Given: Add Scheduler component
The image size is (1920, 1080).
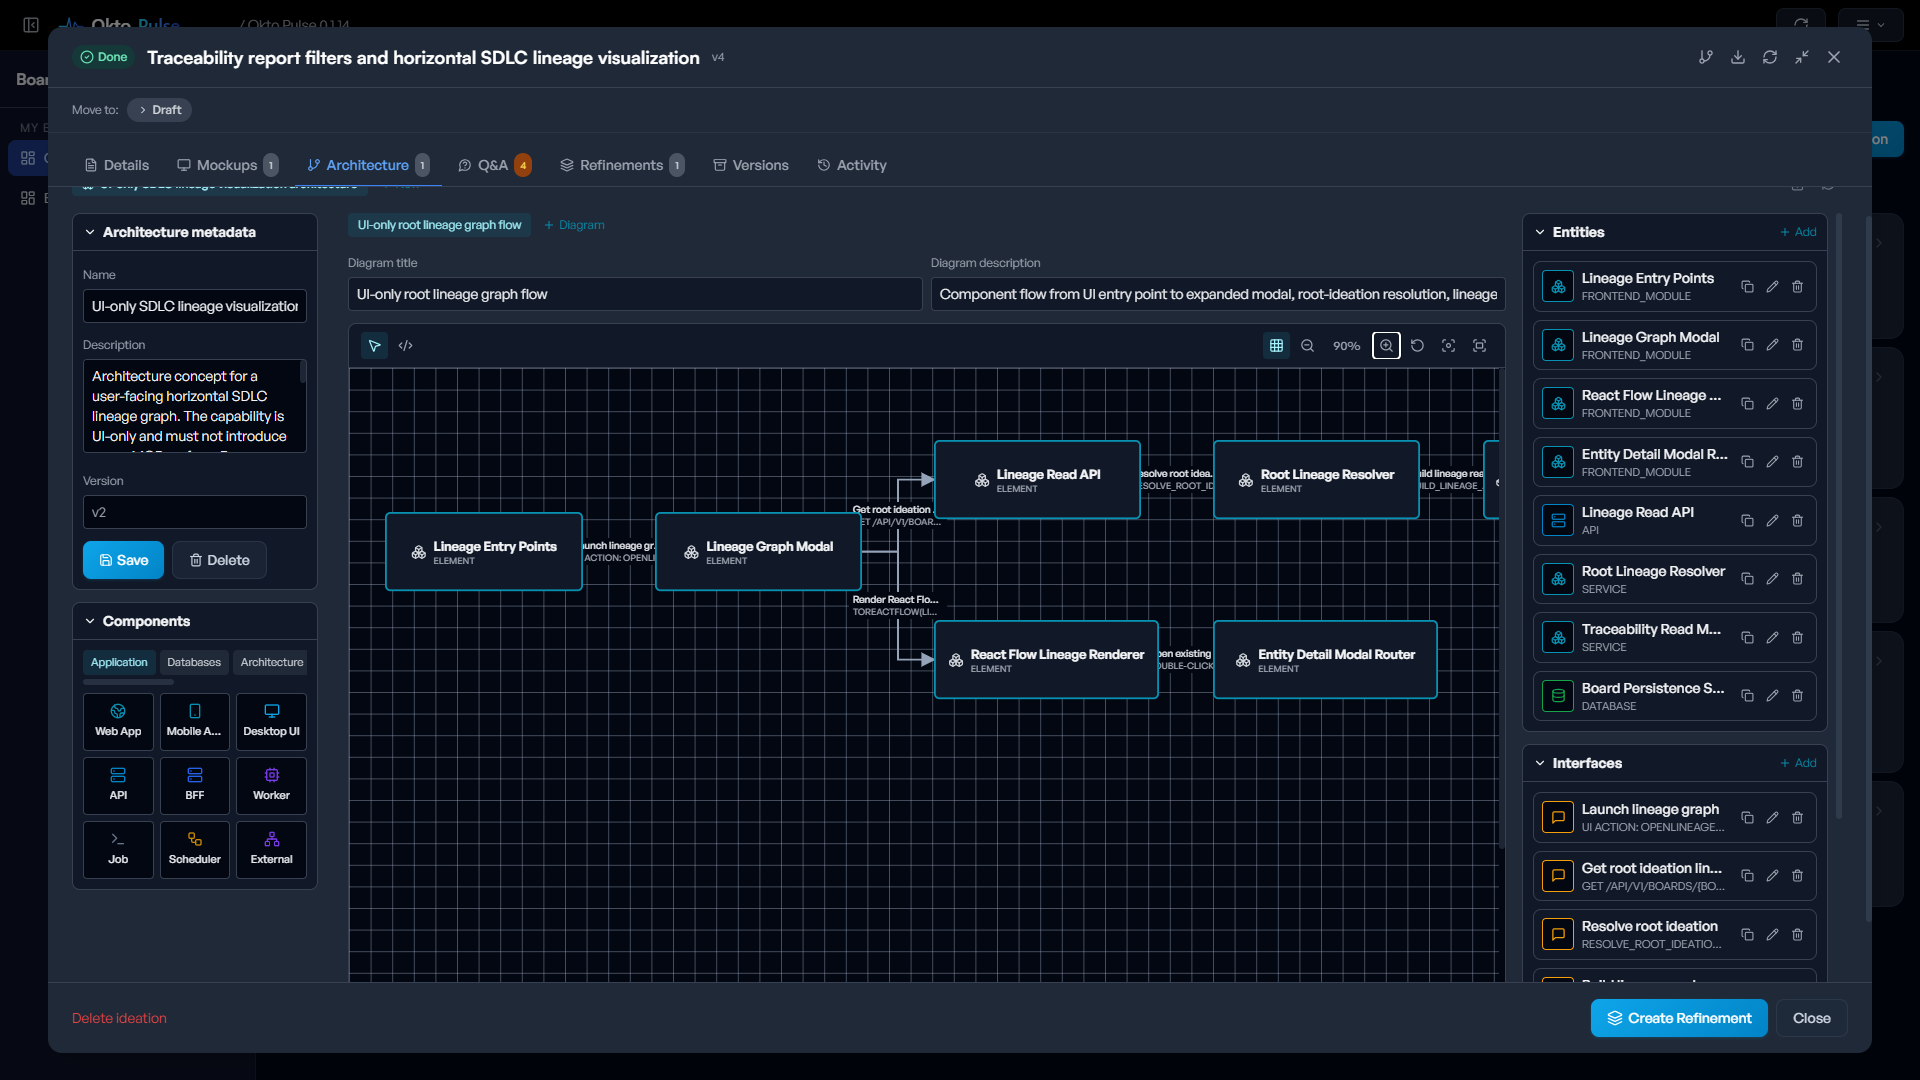Looking at the screenshot, I should click(x=195, y=849).
